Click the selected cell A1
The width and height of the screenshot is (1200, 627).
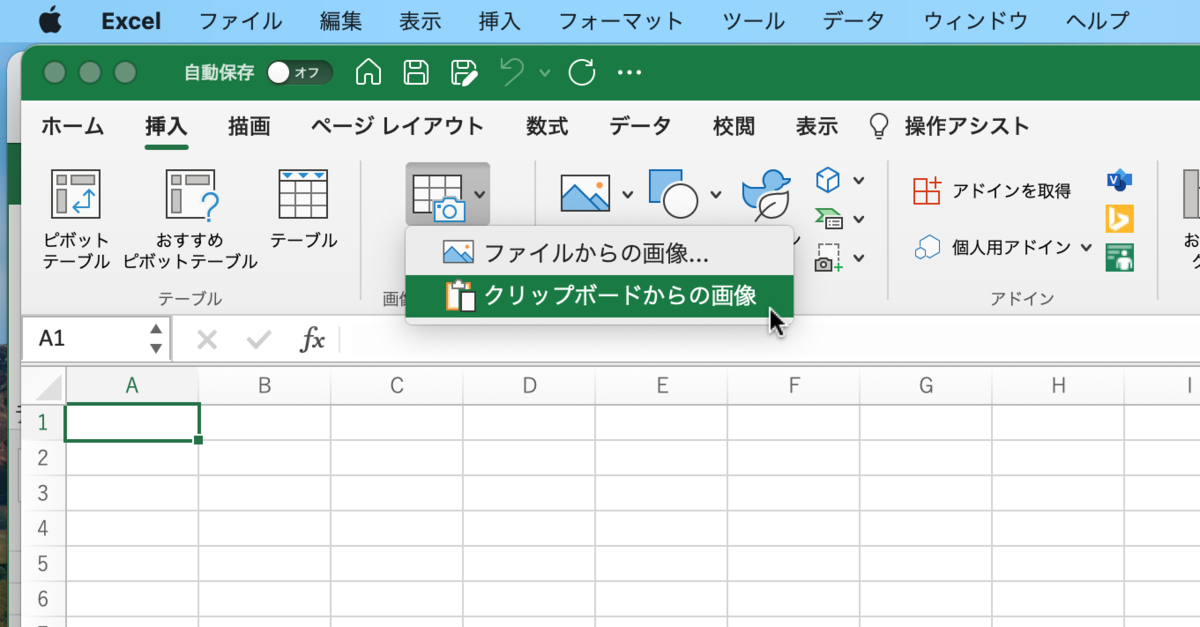coord(132,422)
